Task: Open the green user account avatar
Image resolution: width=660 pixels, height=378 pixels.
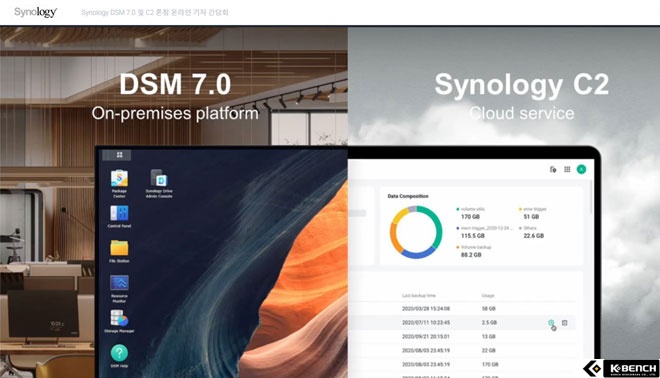Action: [581, 169]
